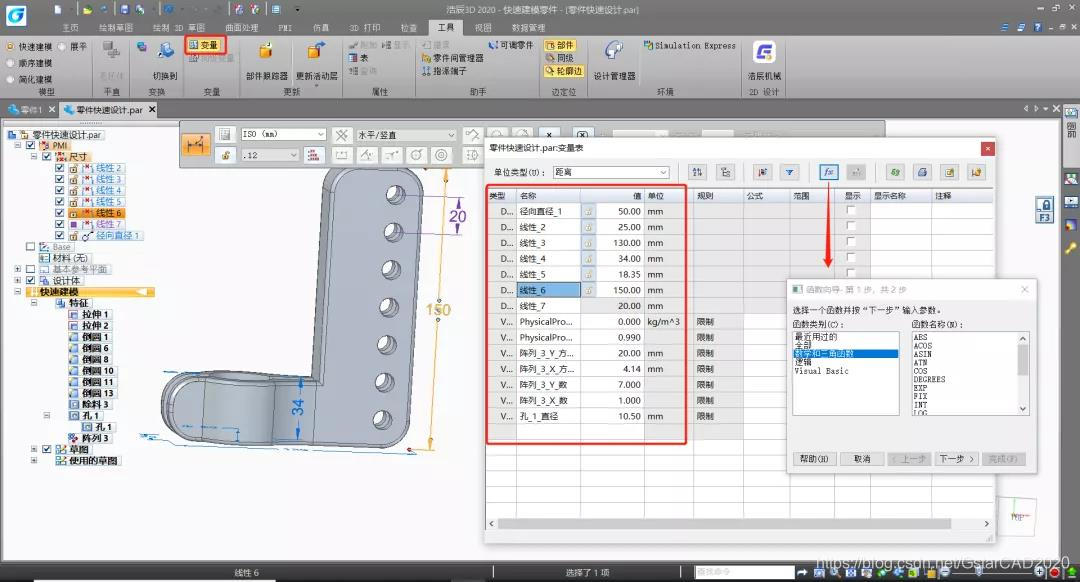
Task: Click the print icon in variable table toolbar
Action: pos(922,172)
